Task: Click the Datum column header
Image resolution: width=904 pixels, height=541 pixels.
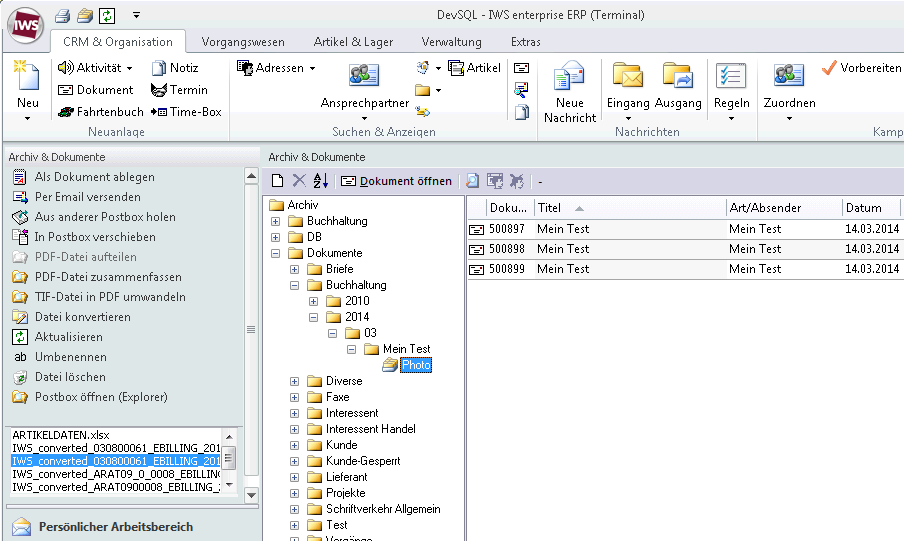Action: pyautogui.click(x=871, y=208)
